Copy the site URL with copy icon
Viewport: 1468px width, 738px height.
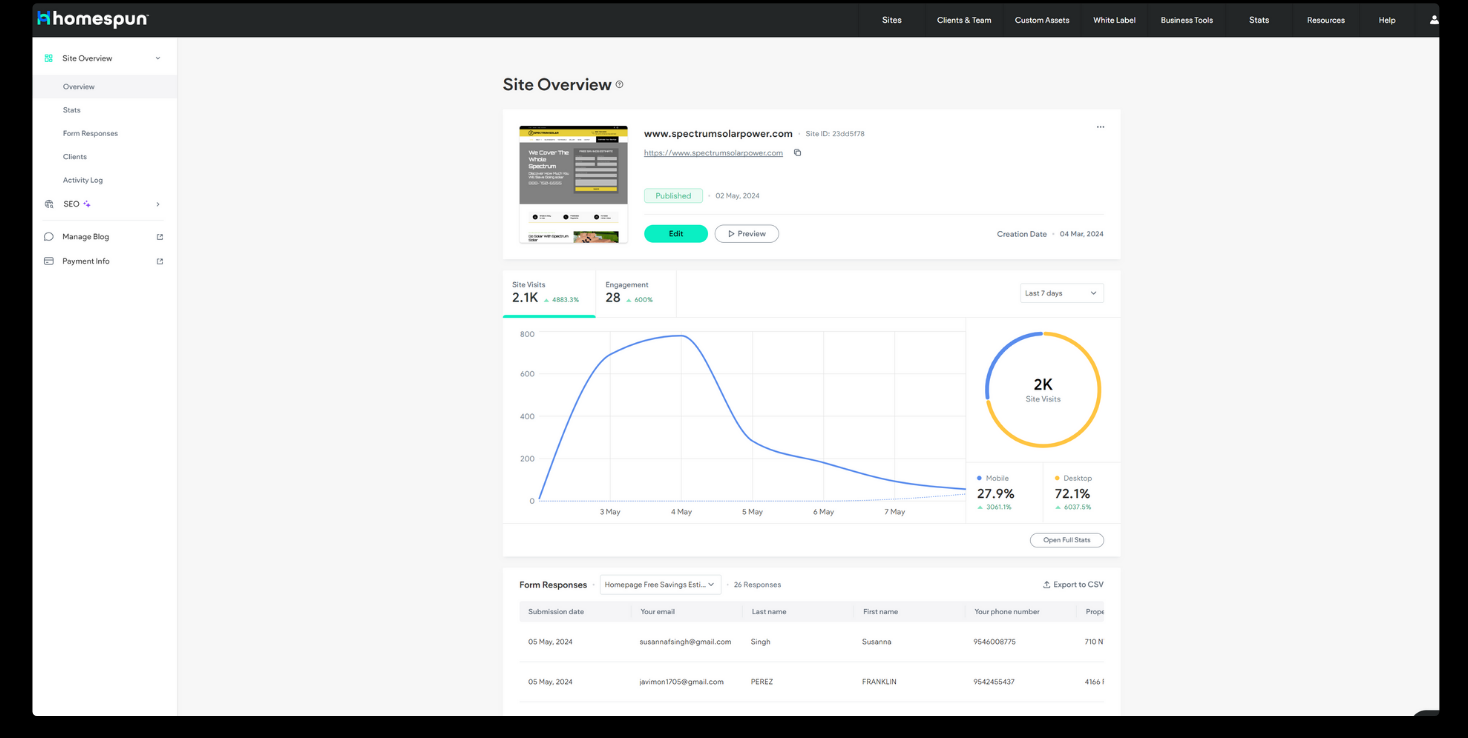[797, 153]
